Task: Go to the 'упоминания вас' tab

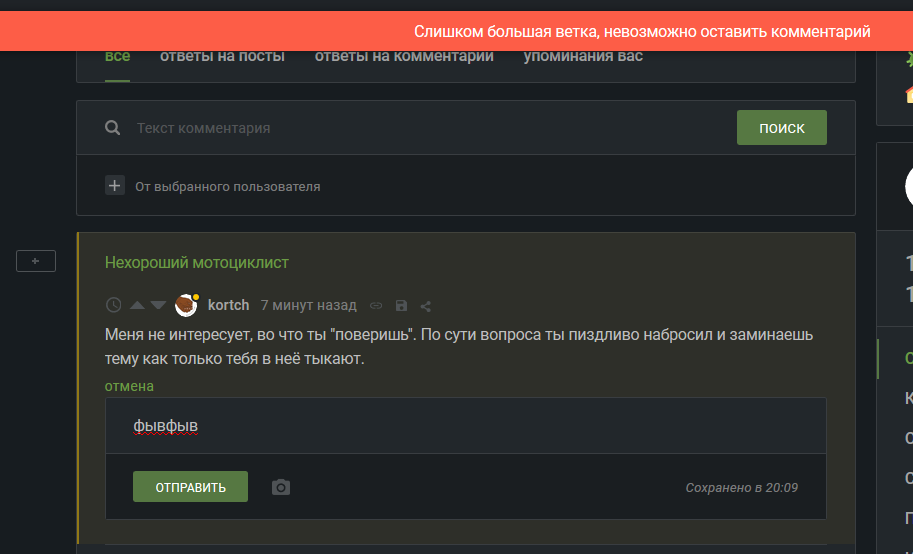Action: click(583, 57)
